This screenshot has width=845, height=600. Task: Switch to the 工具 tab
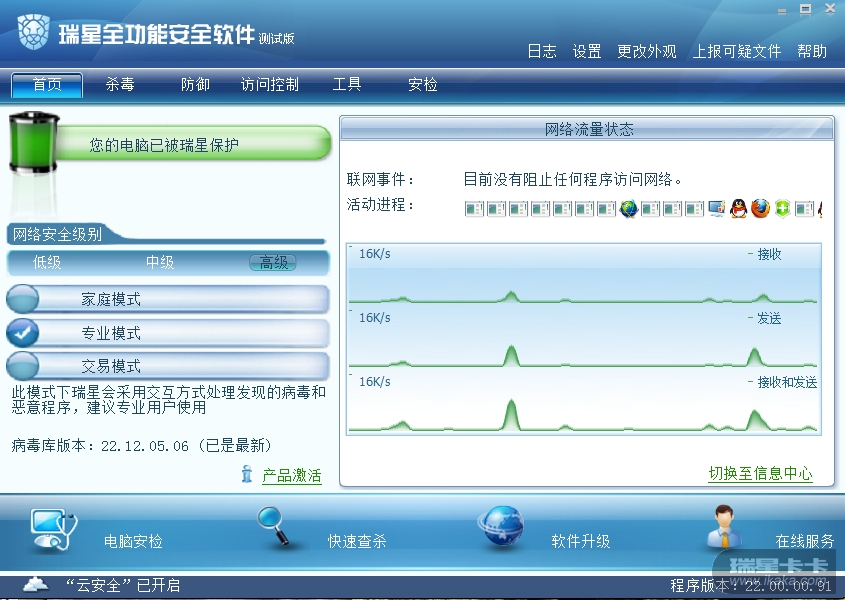point(347,84)
